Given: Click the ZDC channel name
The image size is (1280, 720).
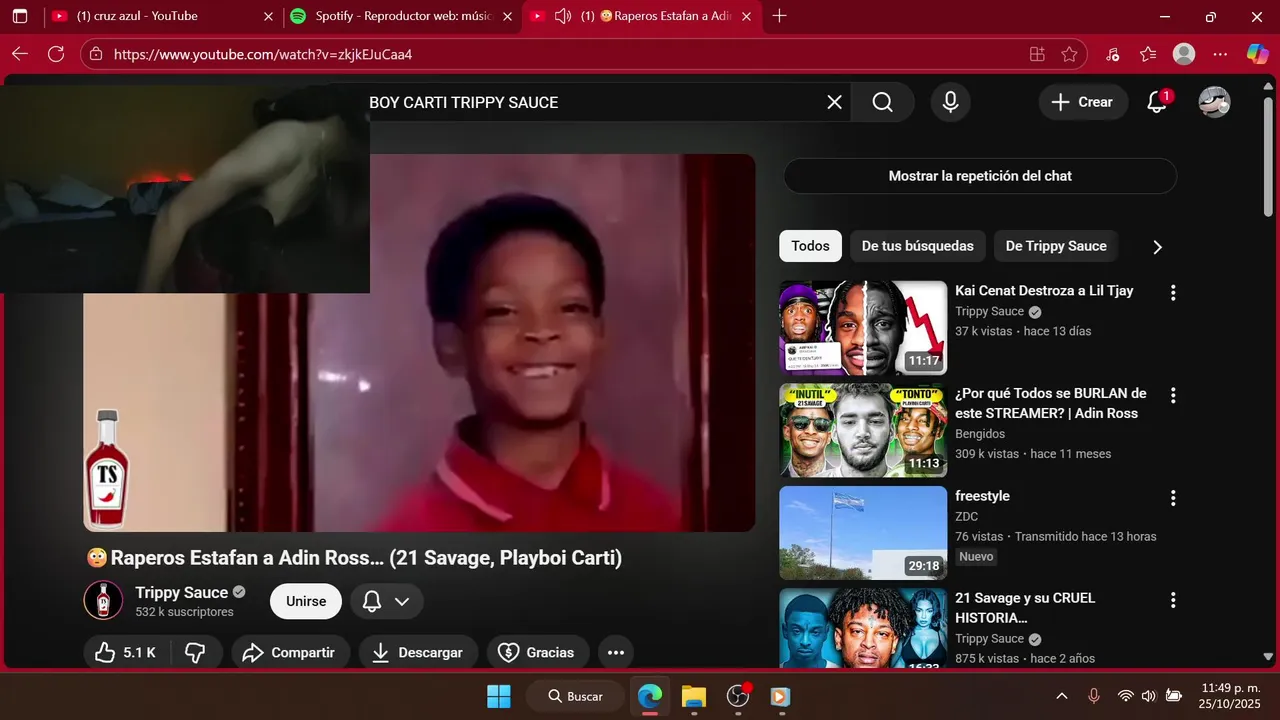Looking at the screenshot, I should (967, 516).
